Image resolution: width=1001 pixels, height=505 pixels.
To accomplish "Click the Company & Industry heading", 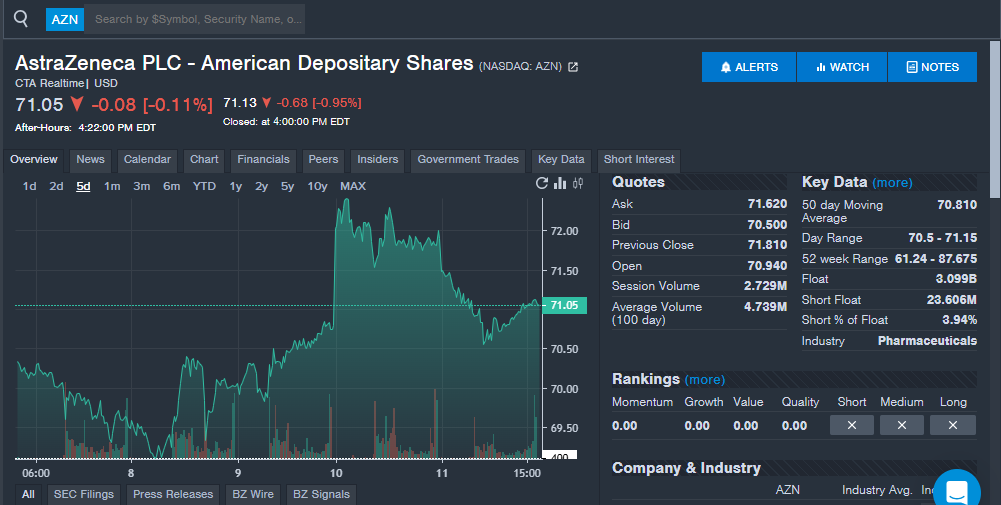I will 686,469.
